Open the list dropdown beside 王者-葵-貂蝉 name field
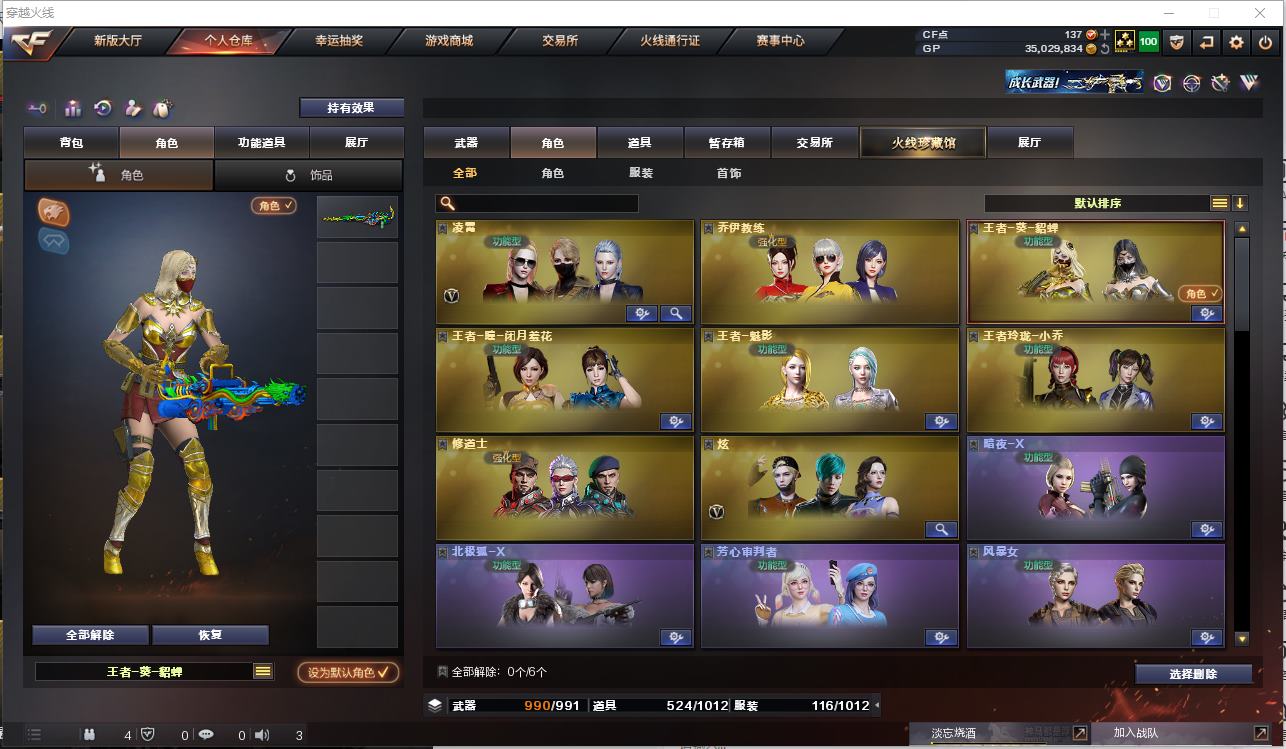This screenshot has height=749, width=1286. (263, 672)
